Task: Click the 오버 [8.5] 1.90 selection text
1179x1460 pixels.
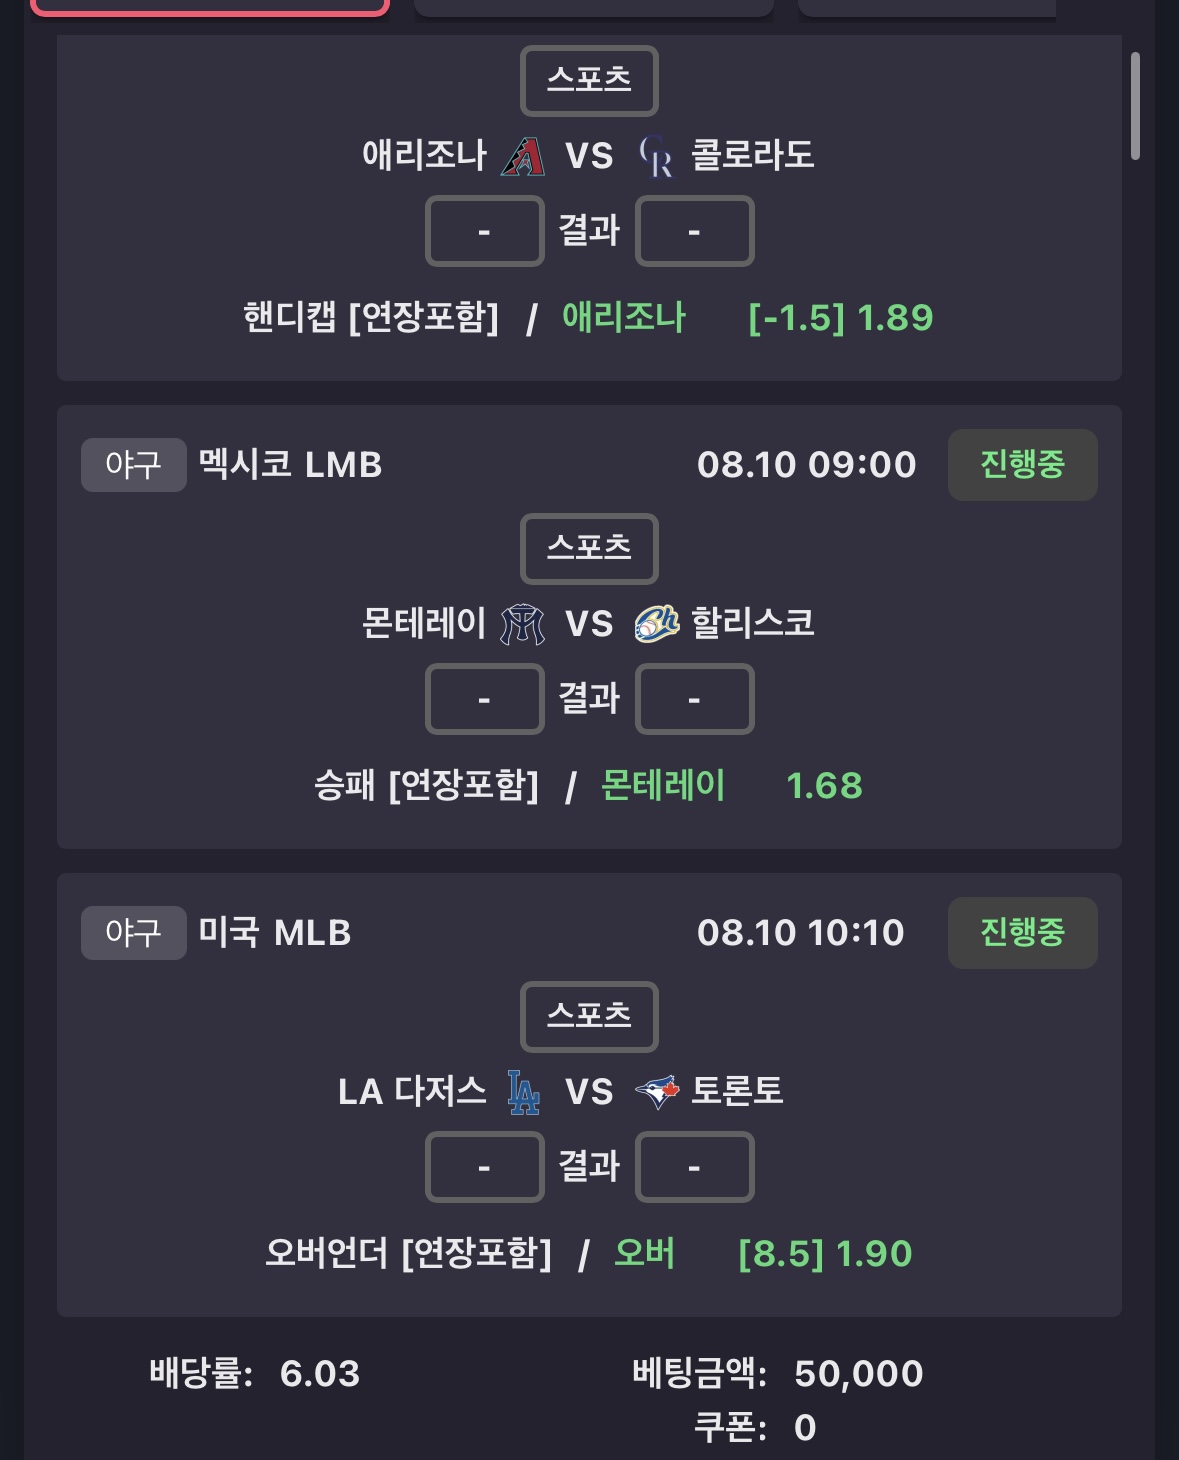Action: coord(763,1254)
